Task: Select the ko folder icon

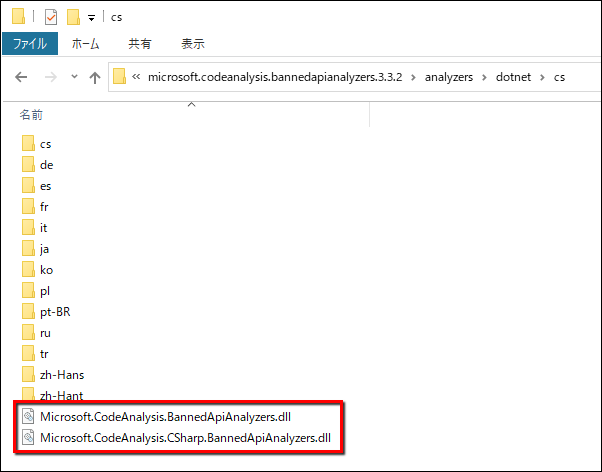Action: pos(28,270)
